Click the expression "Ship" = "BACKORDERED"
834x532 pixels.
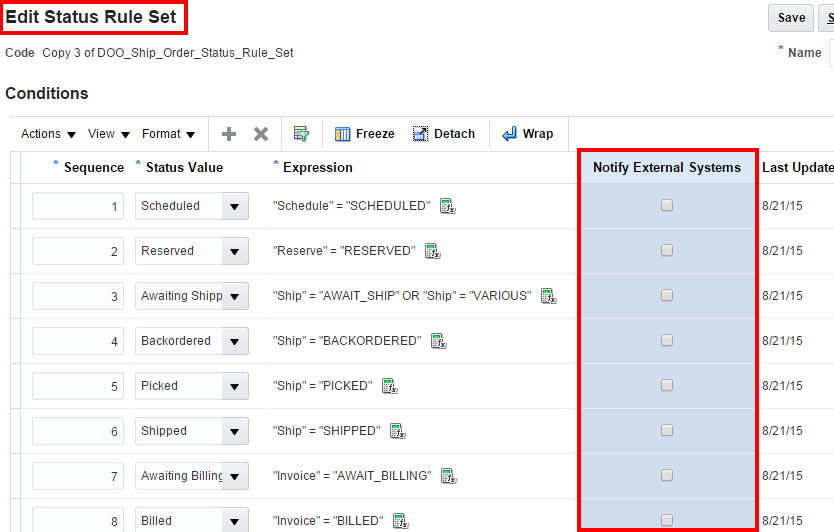(347, 341)
